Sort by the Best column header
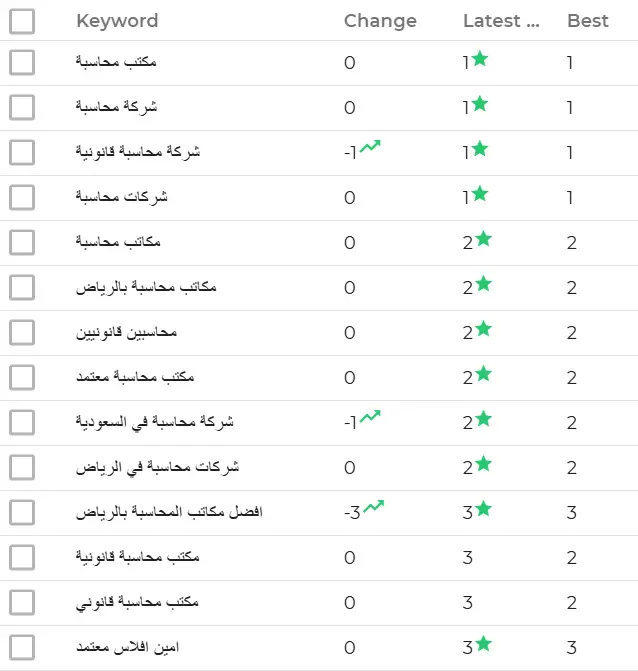 588,21
